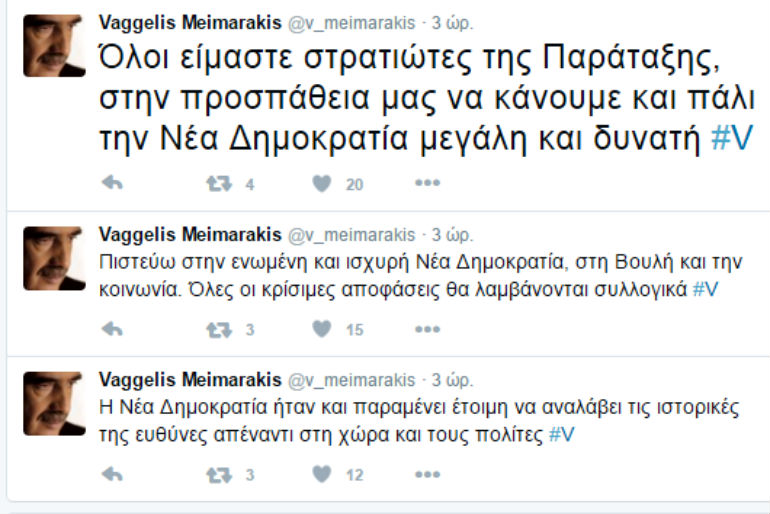Open more options on first tweet
This screenshot has width=770, height=514.
(427, 184)
